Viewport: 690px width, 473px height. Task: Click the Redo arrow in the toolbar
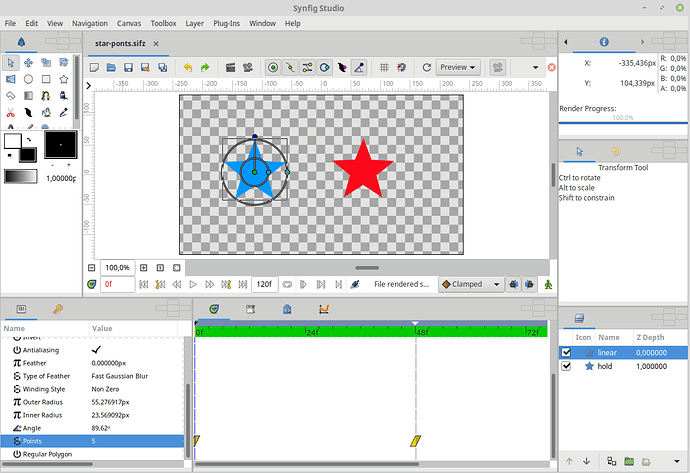tap(205, 67)
